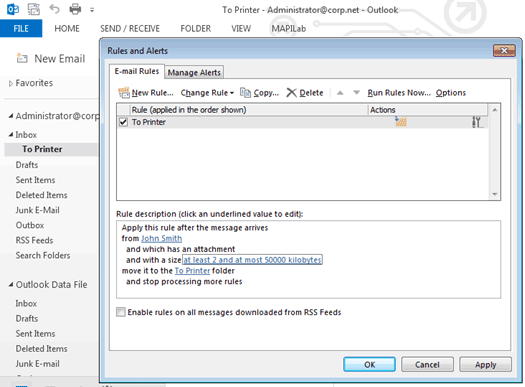
Task: Click the Delete X icon
Action: 291,93
